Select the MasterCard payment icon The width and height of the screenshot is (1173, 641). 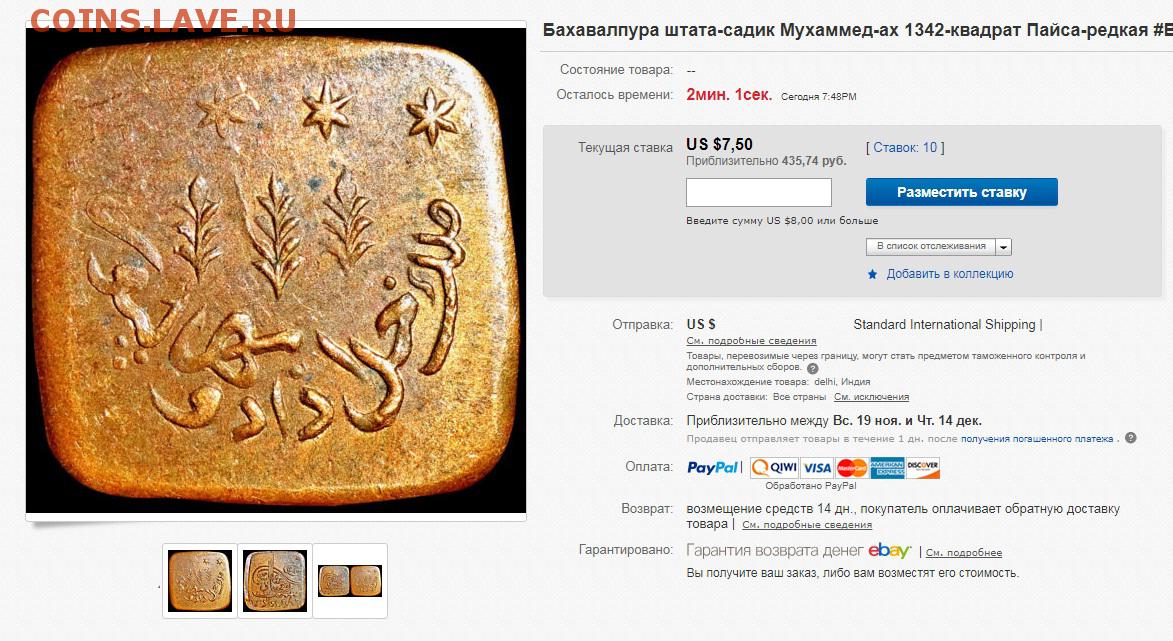pyautogui.click(x=851, y=467)
